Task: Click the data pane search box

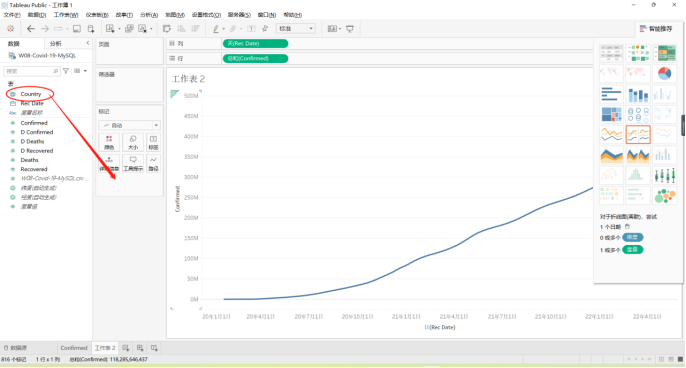Action: [x=32, y=71]
